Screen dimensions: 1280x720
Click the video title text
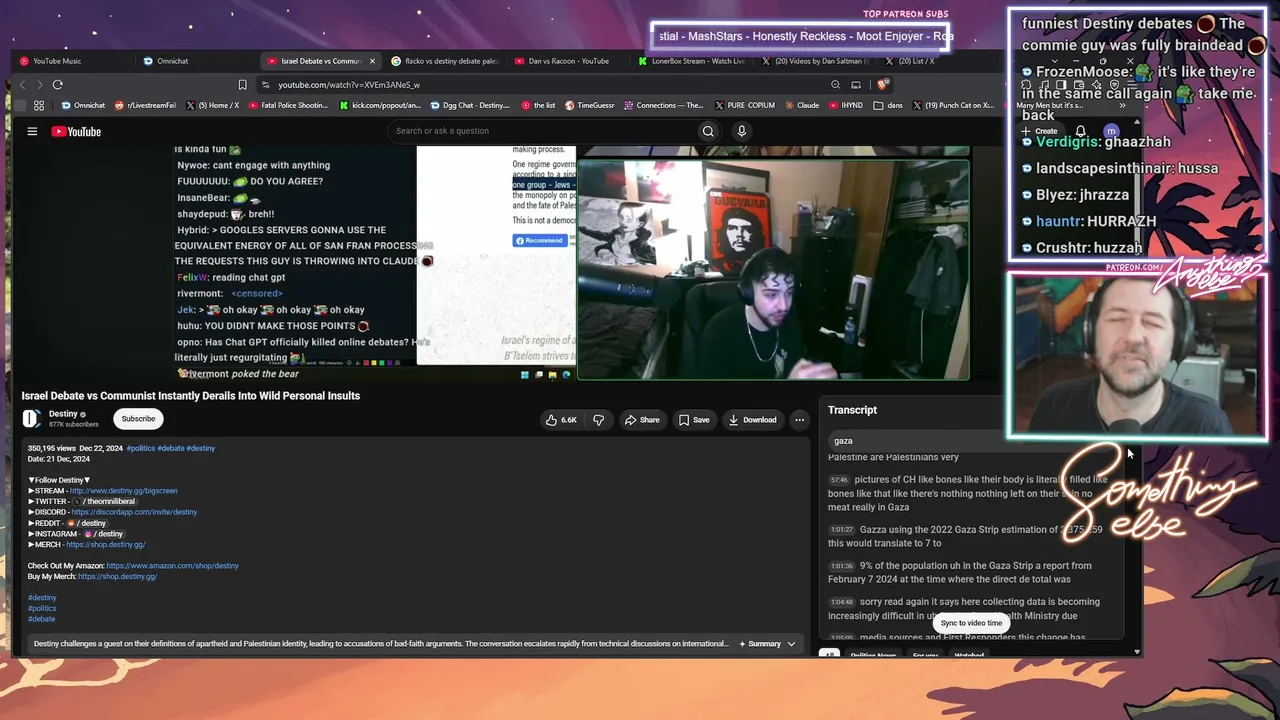coord(191,396)
